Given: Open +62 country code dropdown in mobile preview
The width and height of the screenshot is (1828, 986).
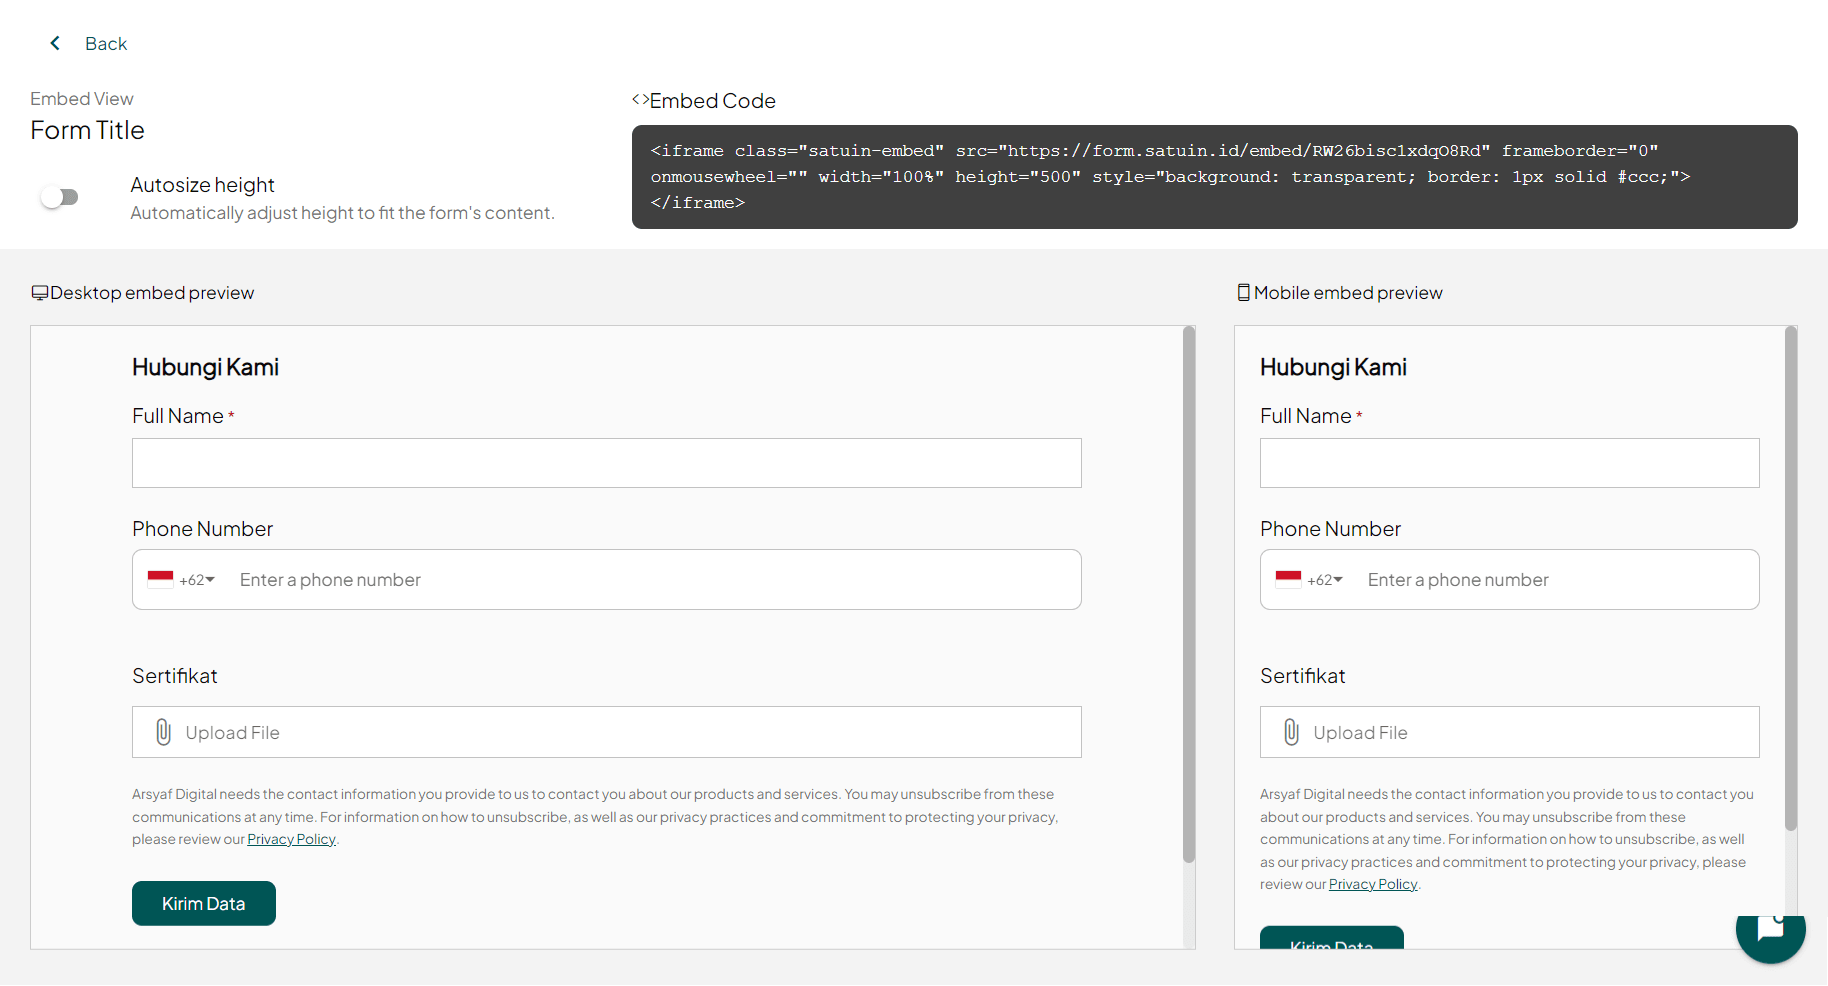Looking at the screenshot, I should (x=1325, y=580).
